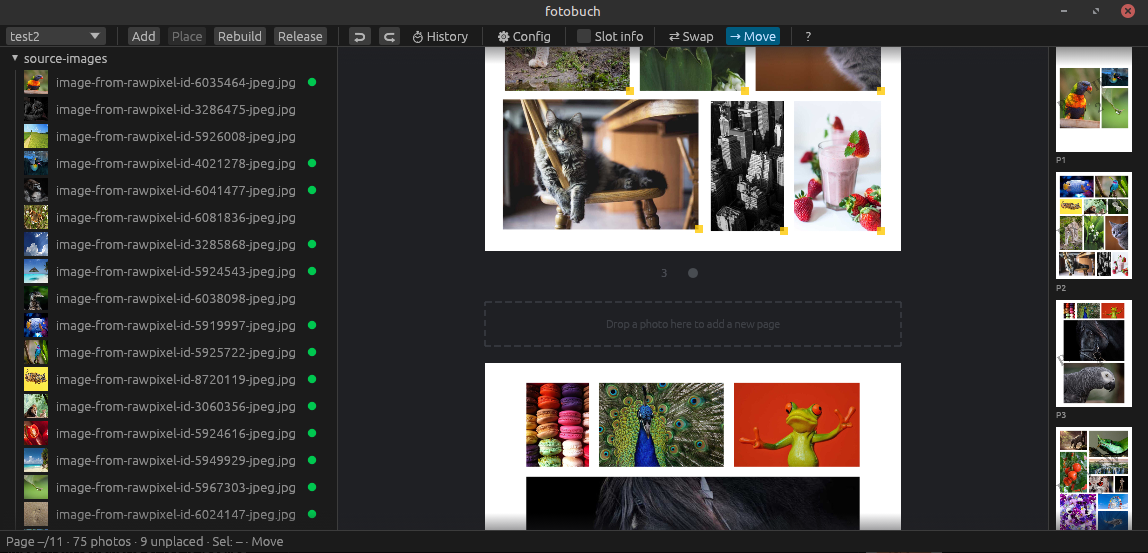
Task: Click green placed dot for image 4021278
Action: point(312,163)
